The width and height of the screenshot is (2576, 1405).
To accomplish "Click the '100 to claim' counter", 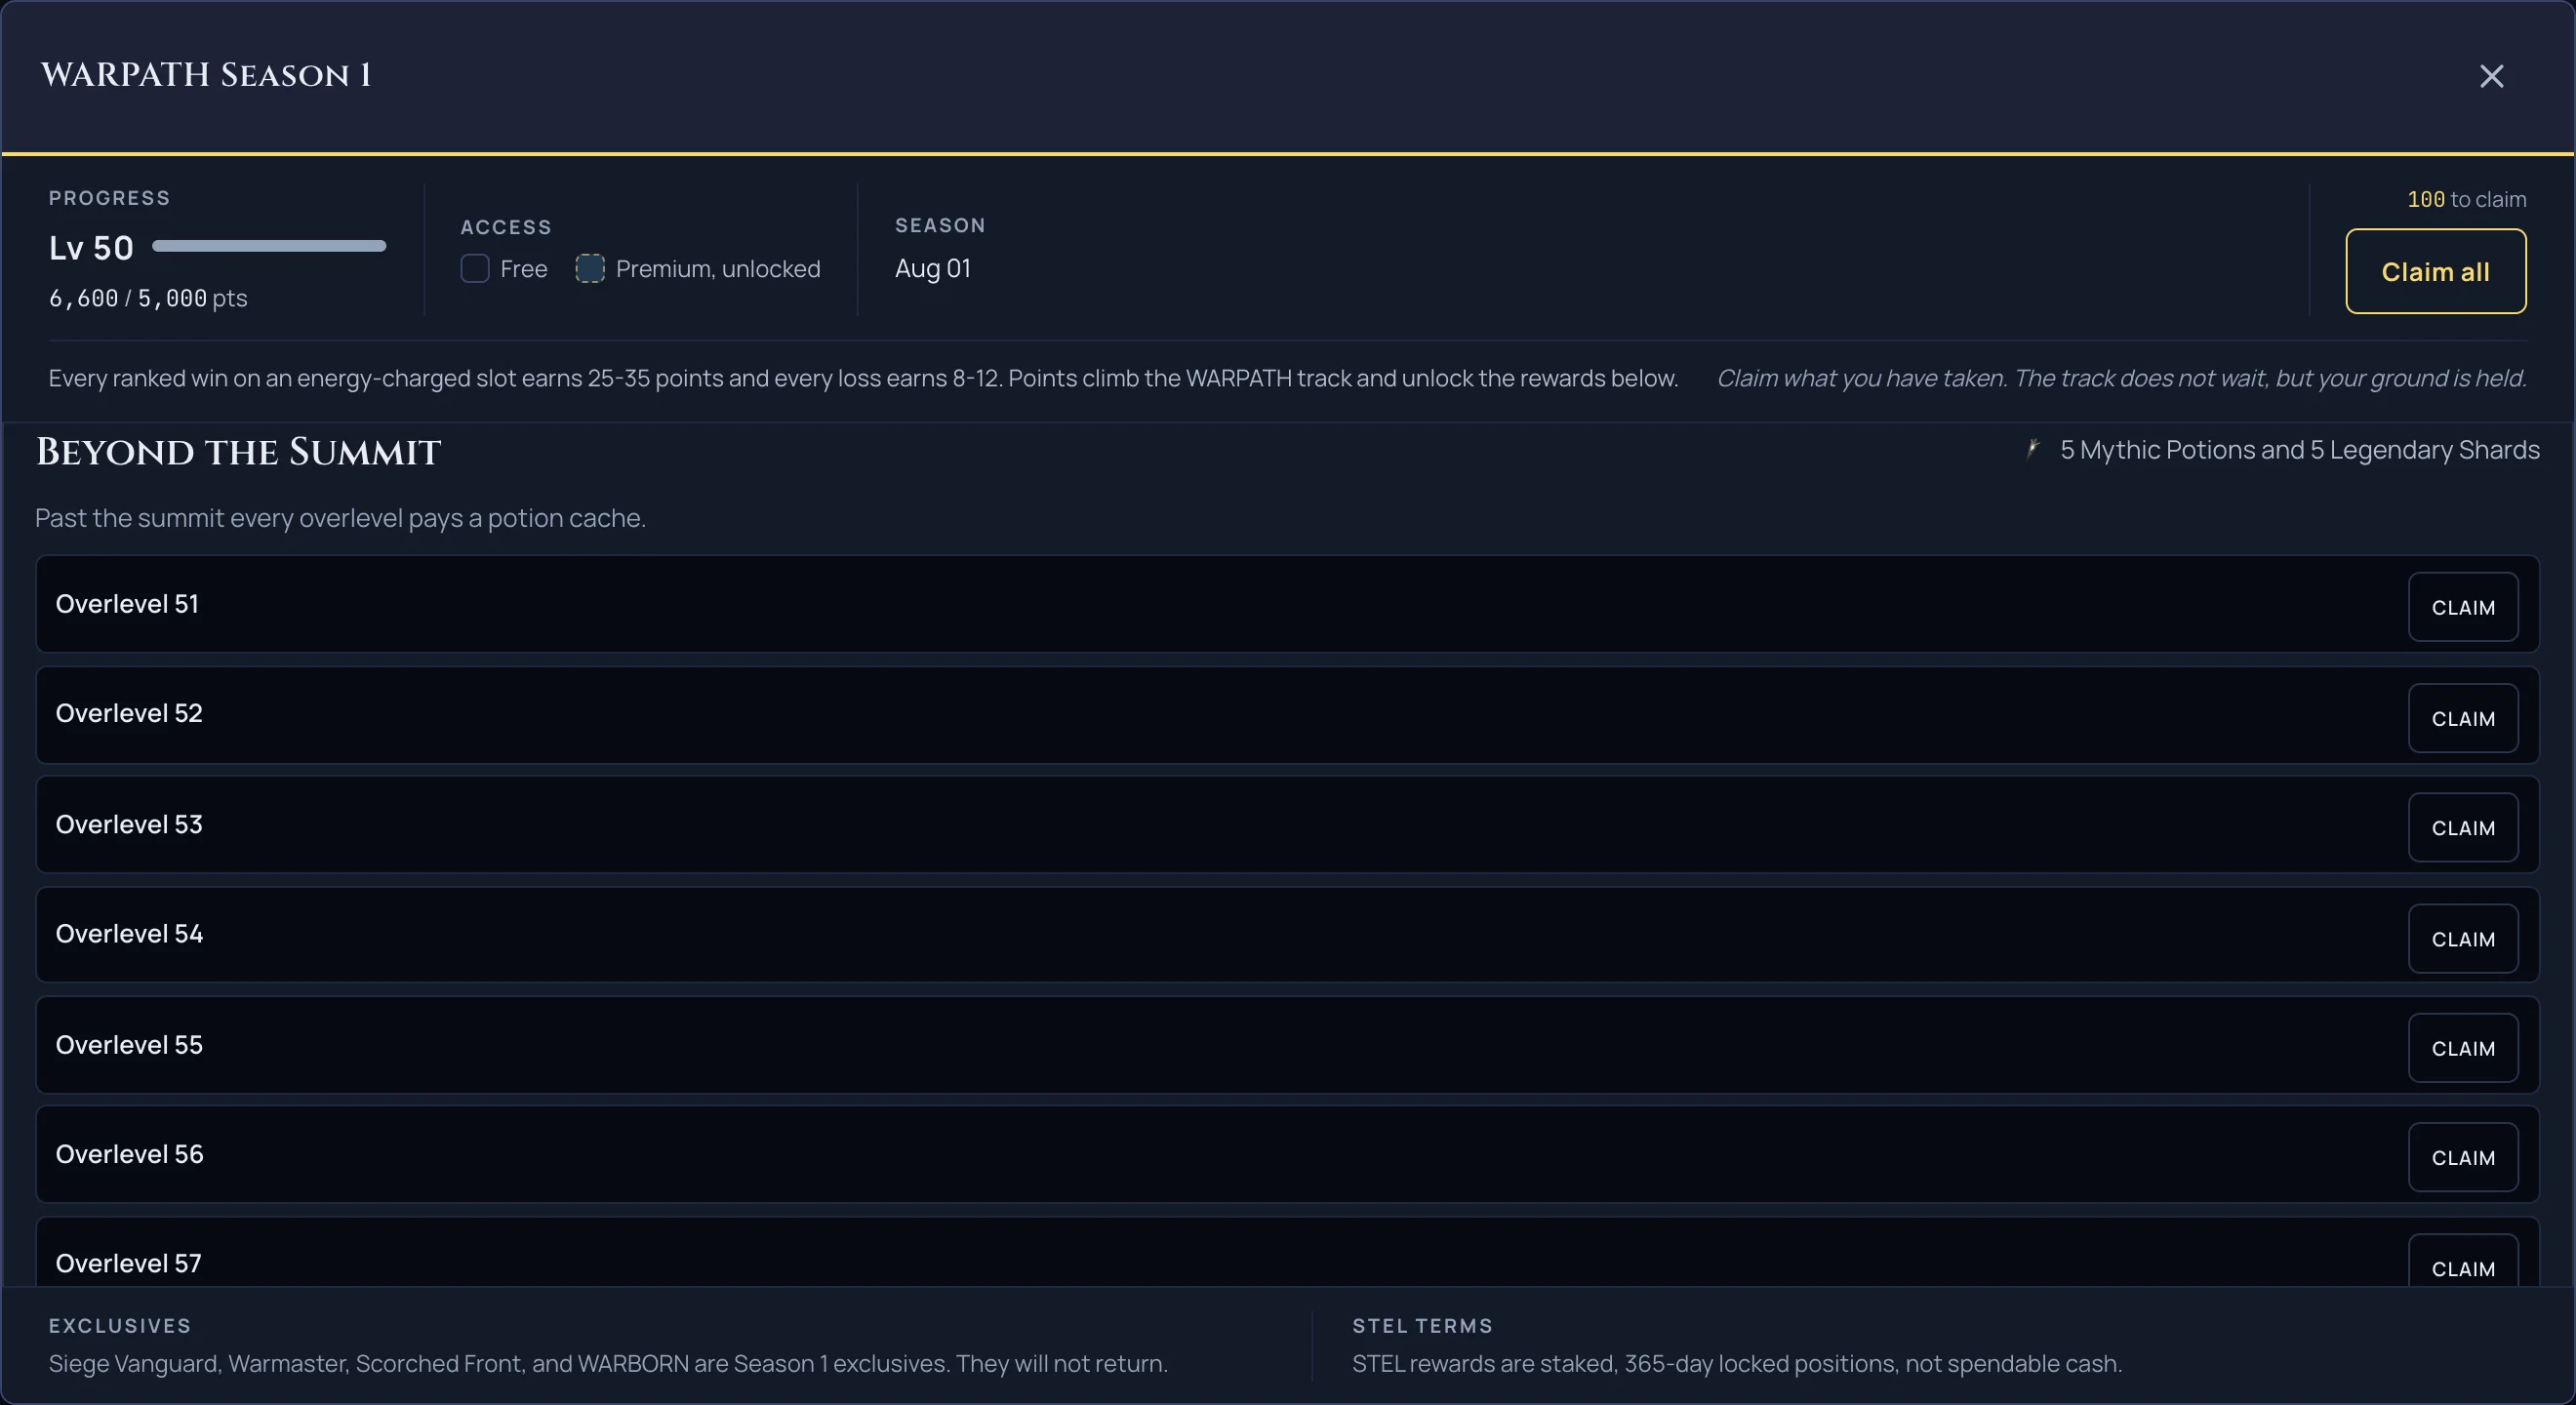I will coord(2466,199).
